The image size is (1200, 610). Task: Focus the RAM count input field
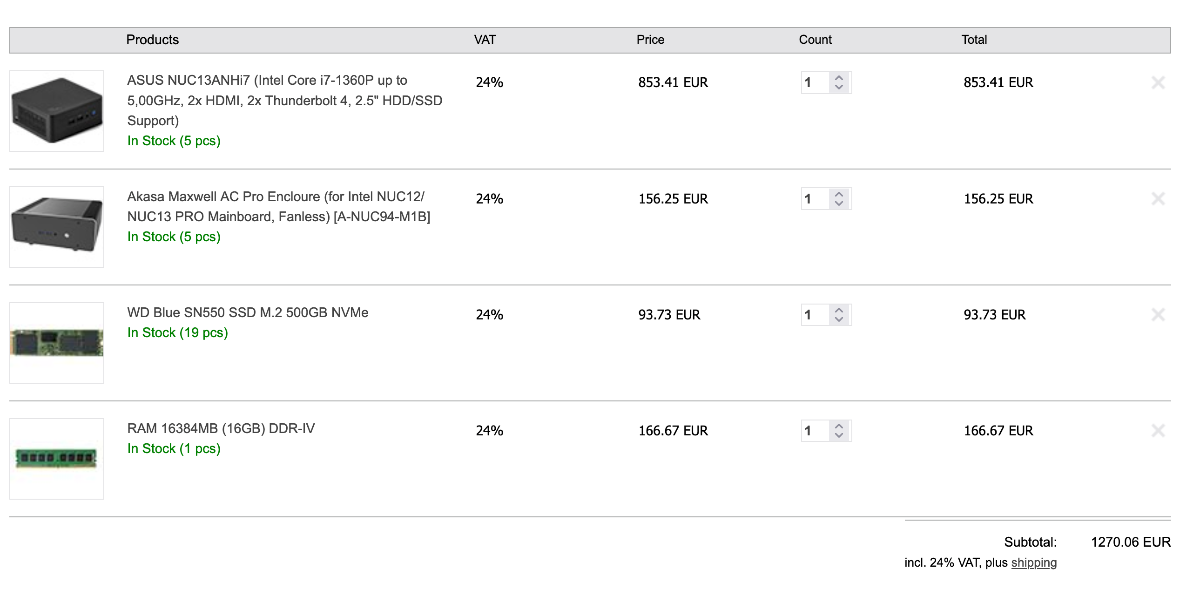click(815, 431)
